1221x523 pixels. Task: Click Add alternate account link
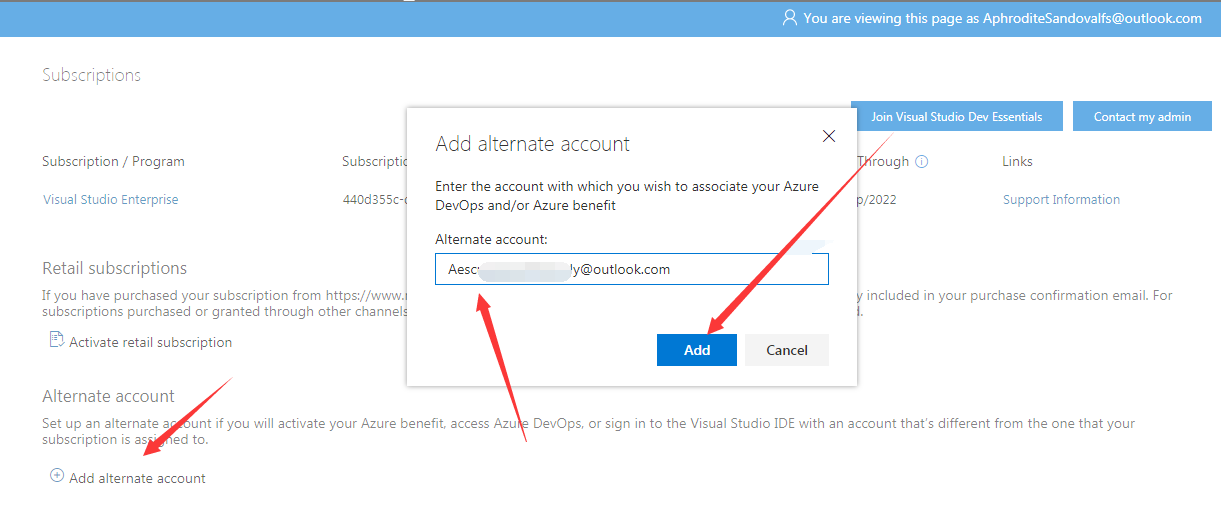point(137,478)
